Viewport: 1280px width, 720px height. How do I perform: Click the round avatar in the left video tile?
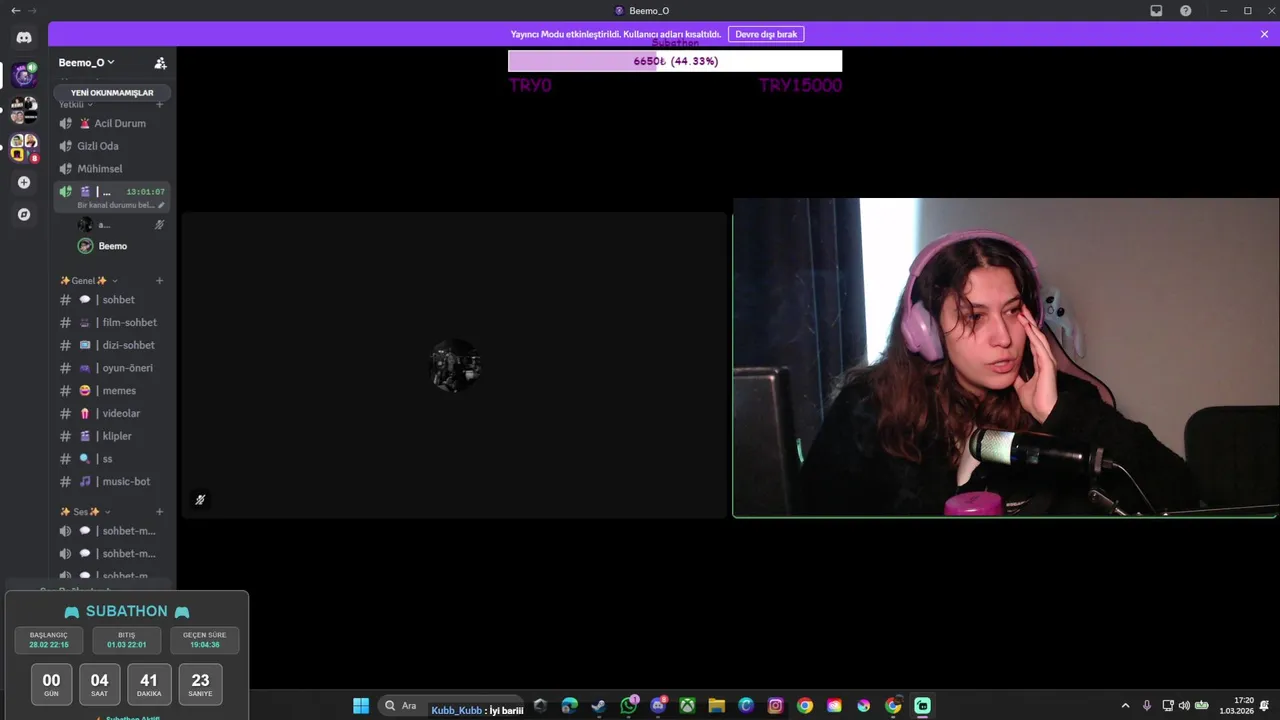tap(455, 365)
